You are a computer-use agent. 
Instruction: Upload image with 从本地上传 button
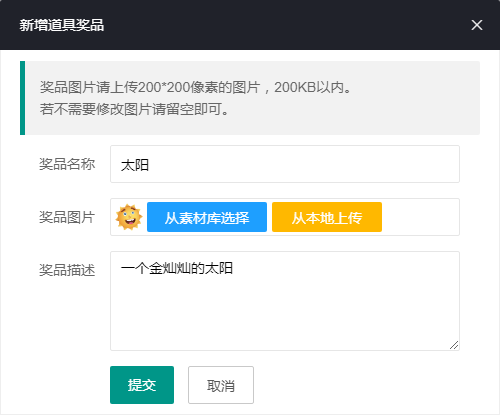[x=327, y=217]
